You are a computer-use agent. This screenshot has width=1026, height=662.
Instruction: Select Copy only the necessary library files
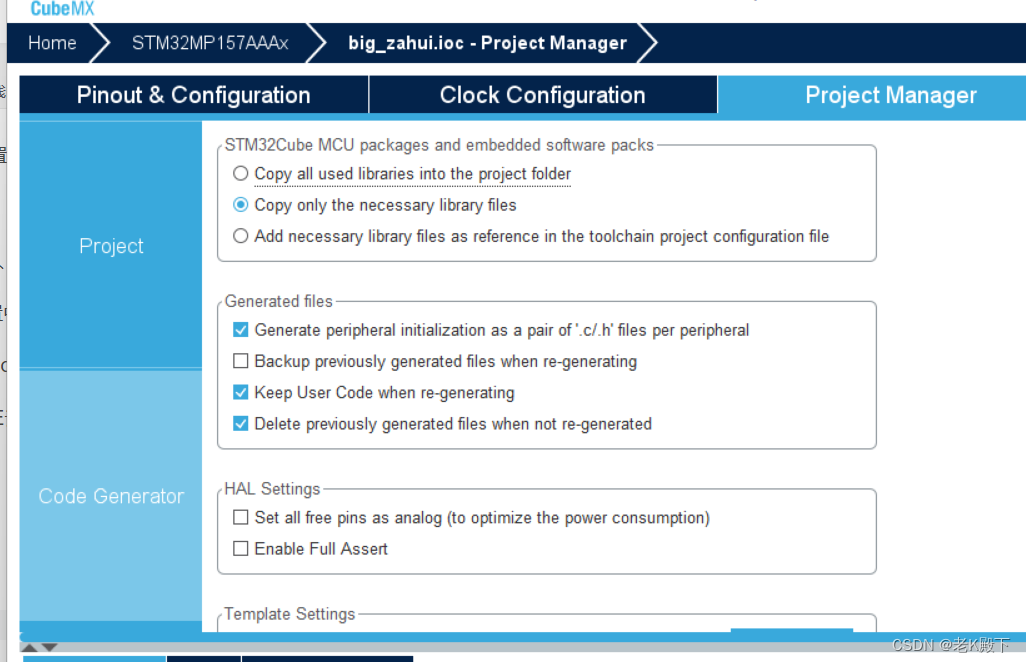coord(240,205)
